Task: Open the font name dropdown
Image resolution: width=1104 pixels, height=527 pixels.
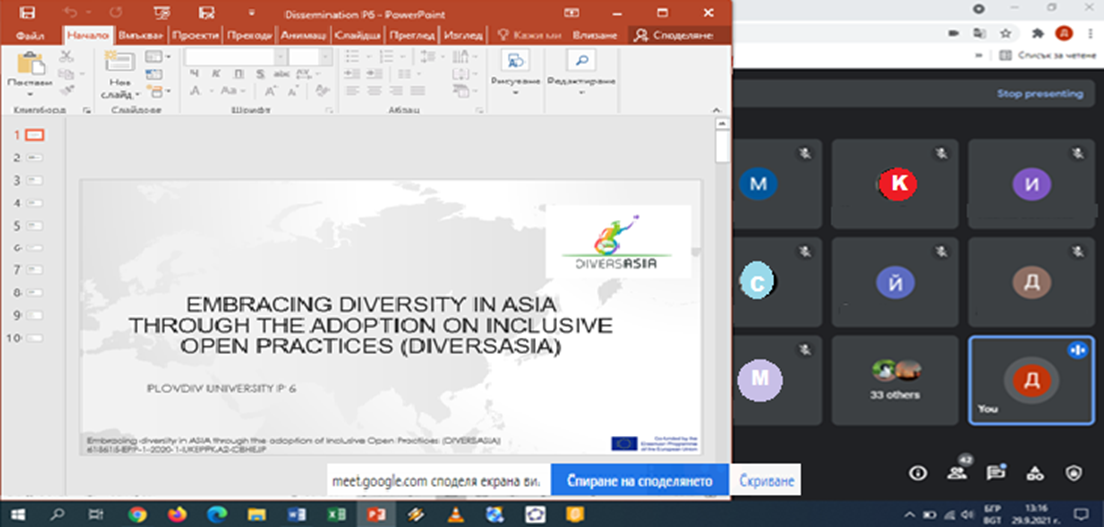Action: (280, 57)
